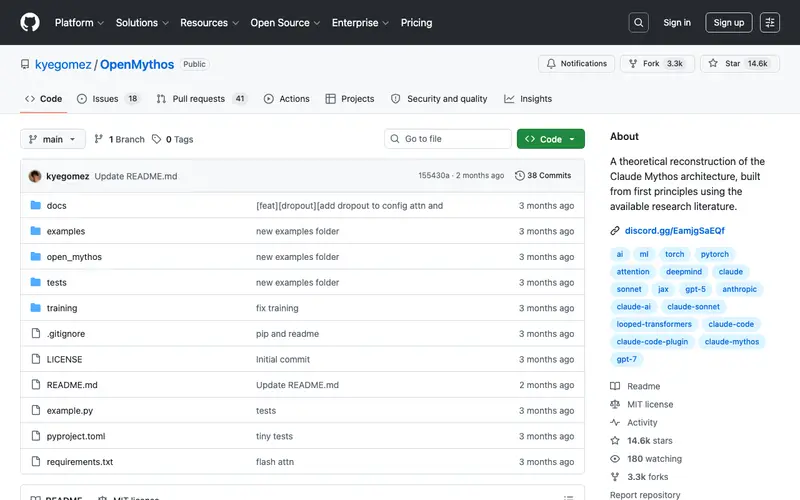Screen dimensions: 800x500
Task: Click the MIT license scale icon
Action: click(x=615, y=404)
